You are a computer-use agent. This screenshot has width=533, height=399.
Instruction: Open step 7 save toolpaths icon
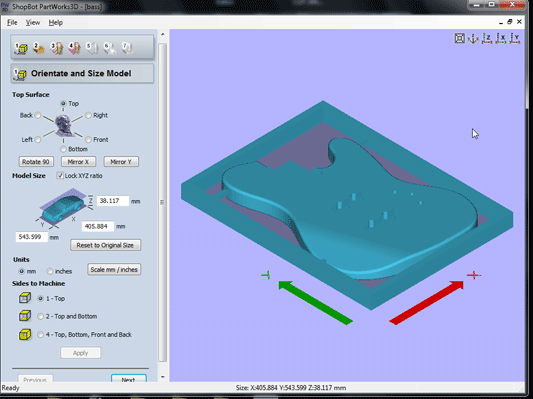[x=127, y=48]
